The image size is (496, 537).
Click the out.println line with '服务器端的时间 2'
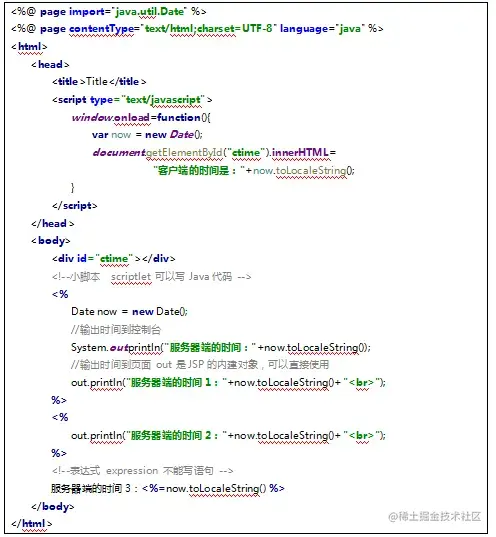(228, 436)
